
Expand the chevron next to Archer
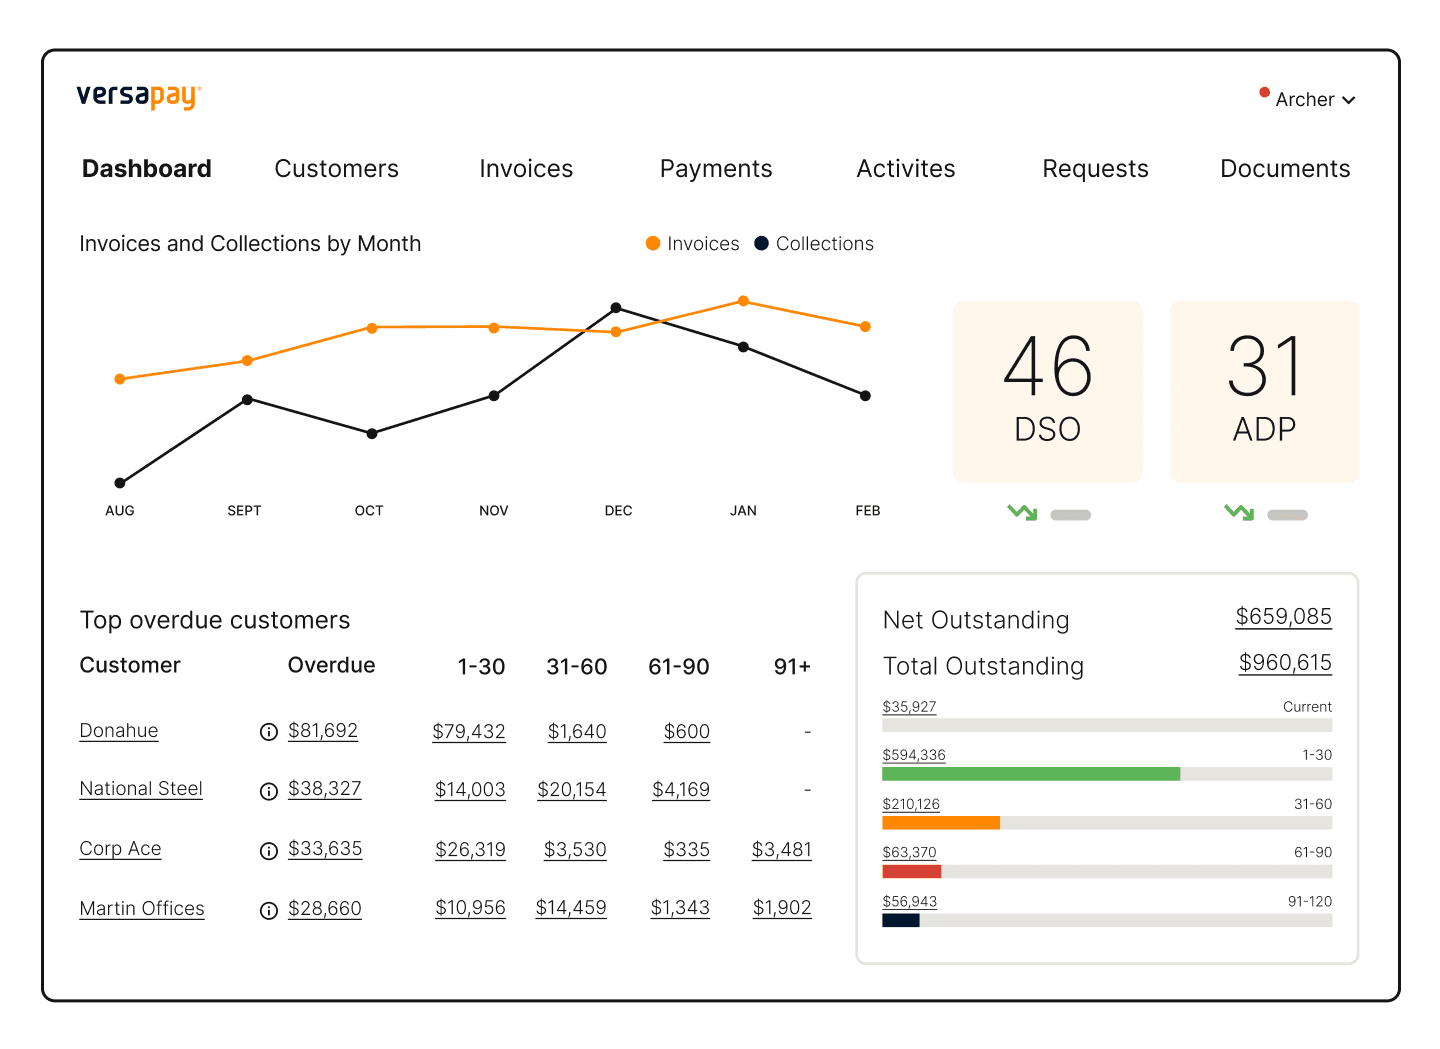pyautogui.click(x=1349, y=100)
